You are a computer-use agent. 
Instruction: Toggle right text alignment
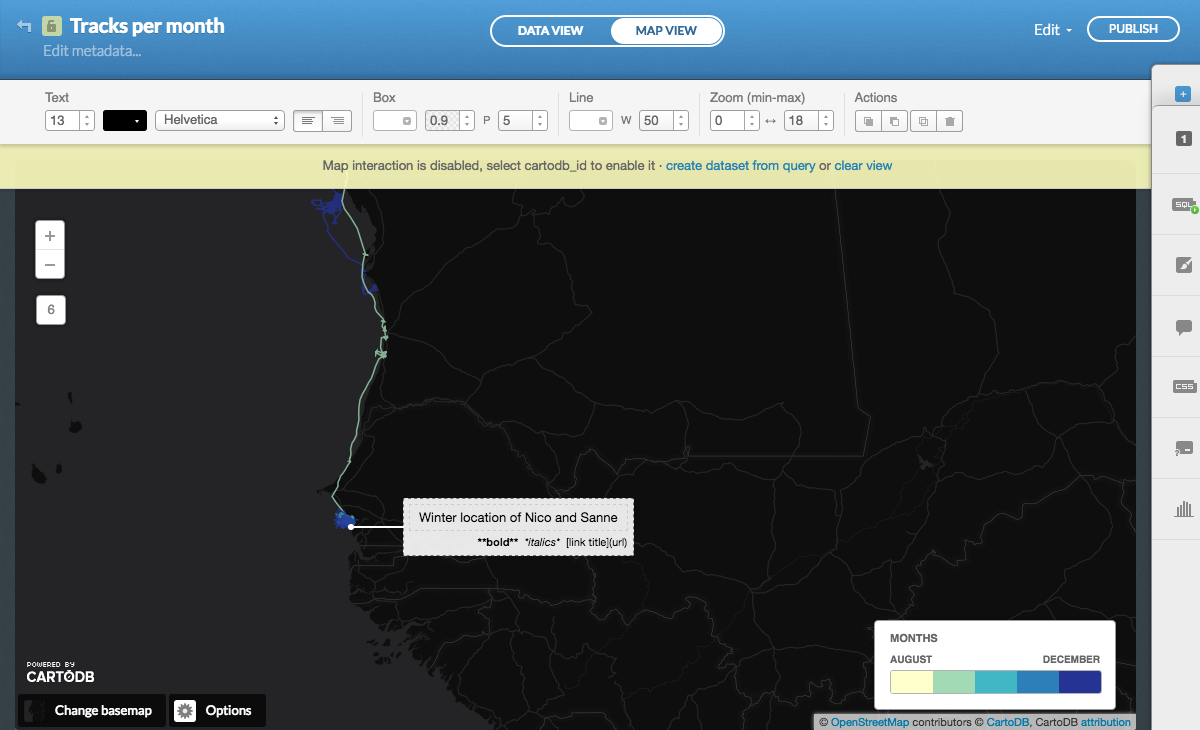point(337,120)
